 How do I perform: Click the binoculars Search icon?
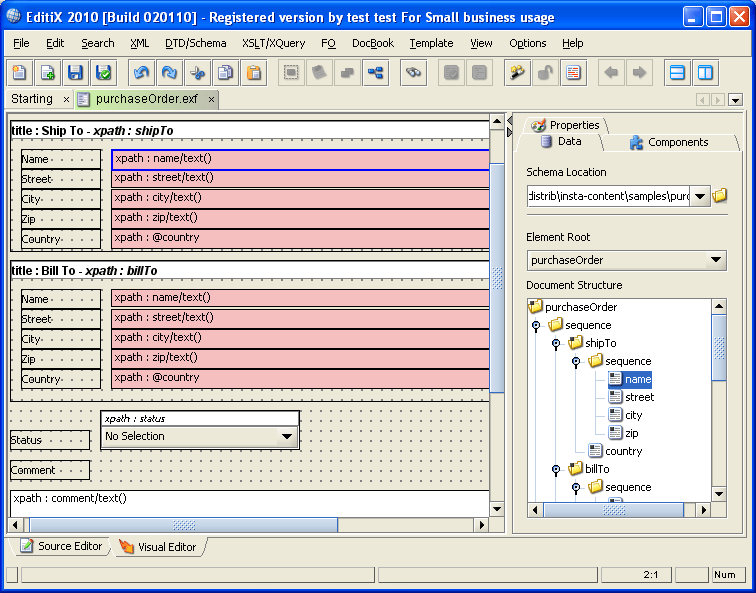(413, 73)
